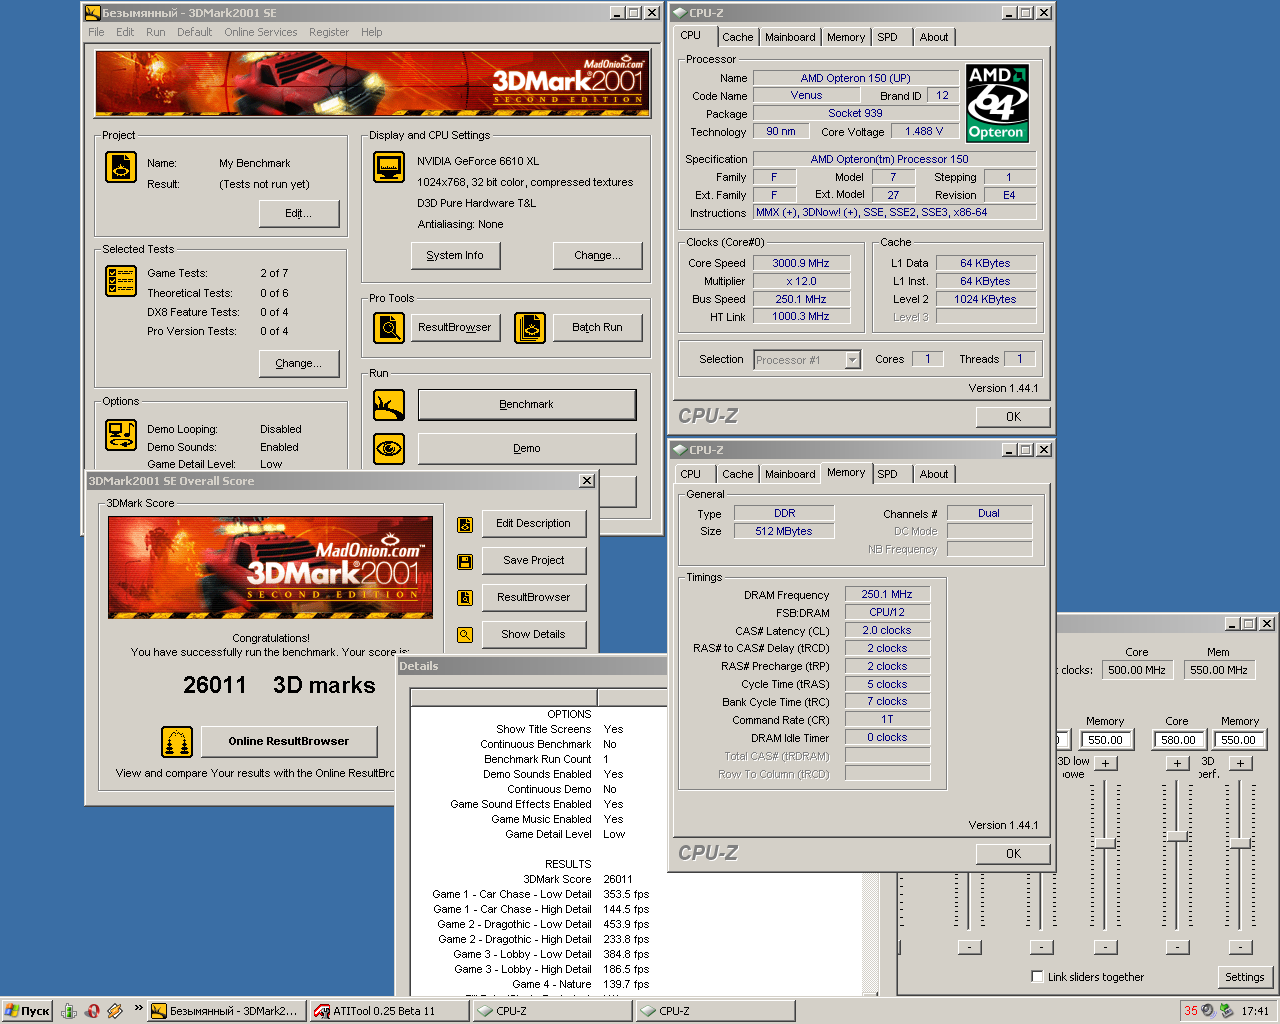The image size is (1280, 1024).
Task: Open the Register menu
Action: tap(329, 32)
